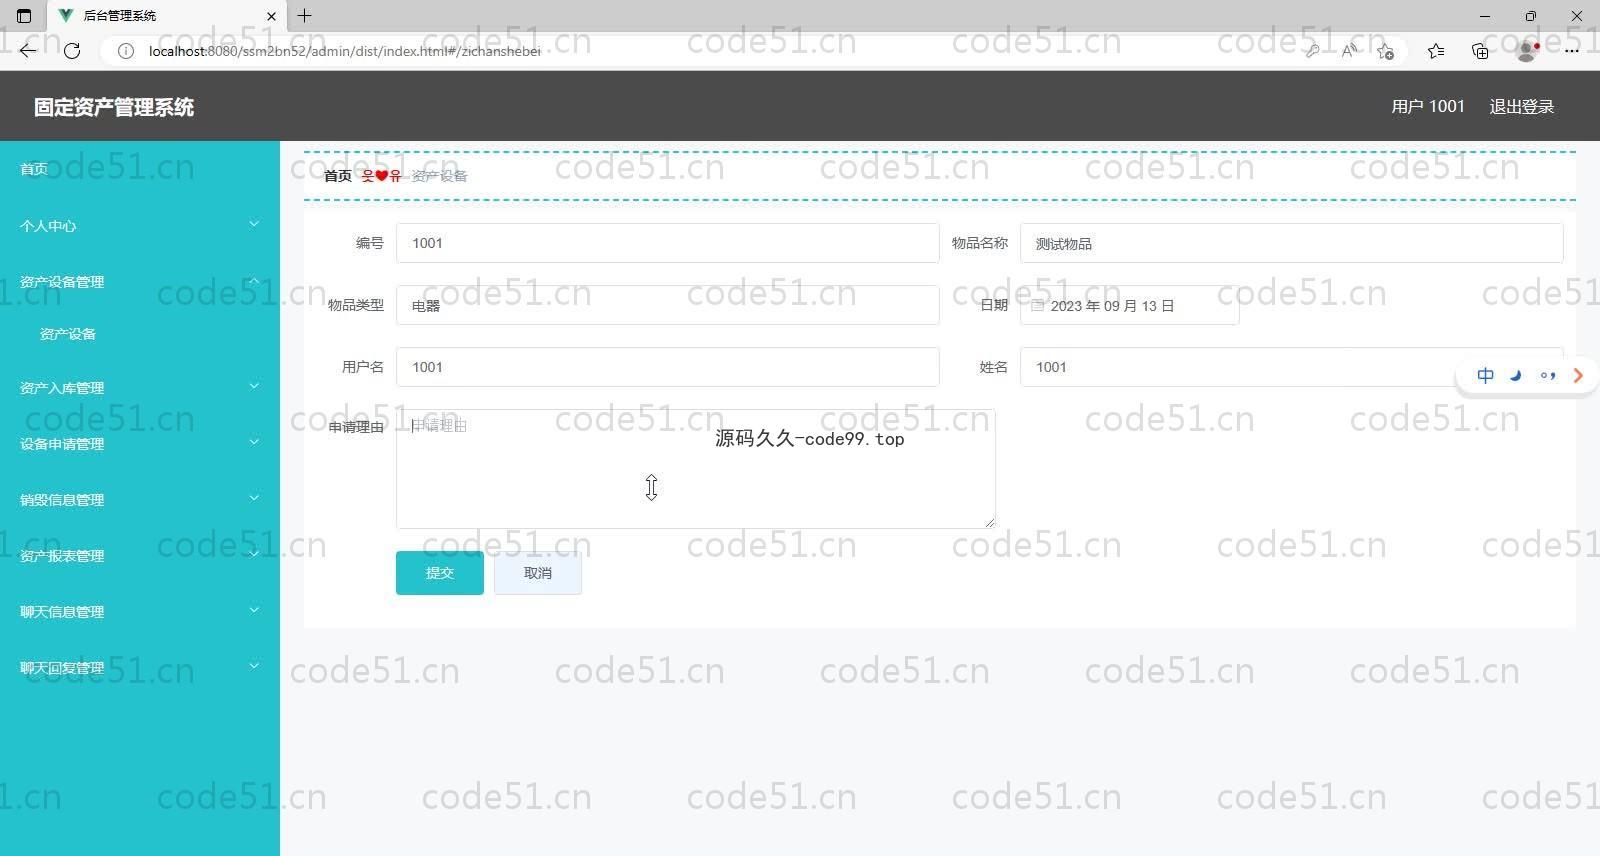
Task: Reload the page with refresh icon
Action: pyautogui.click(x=72, y=51)
